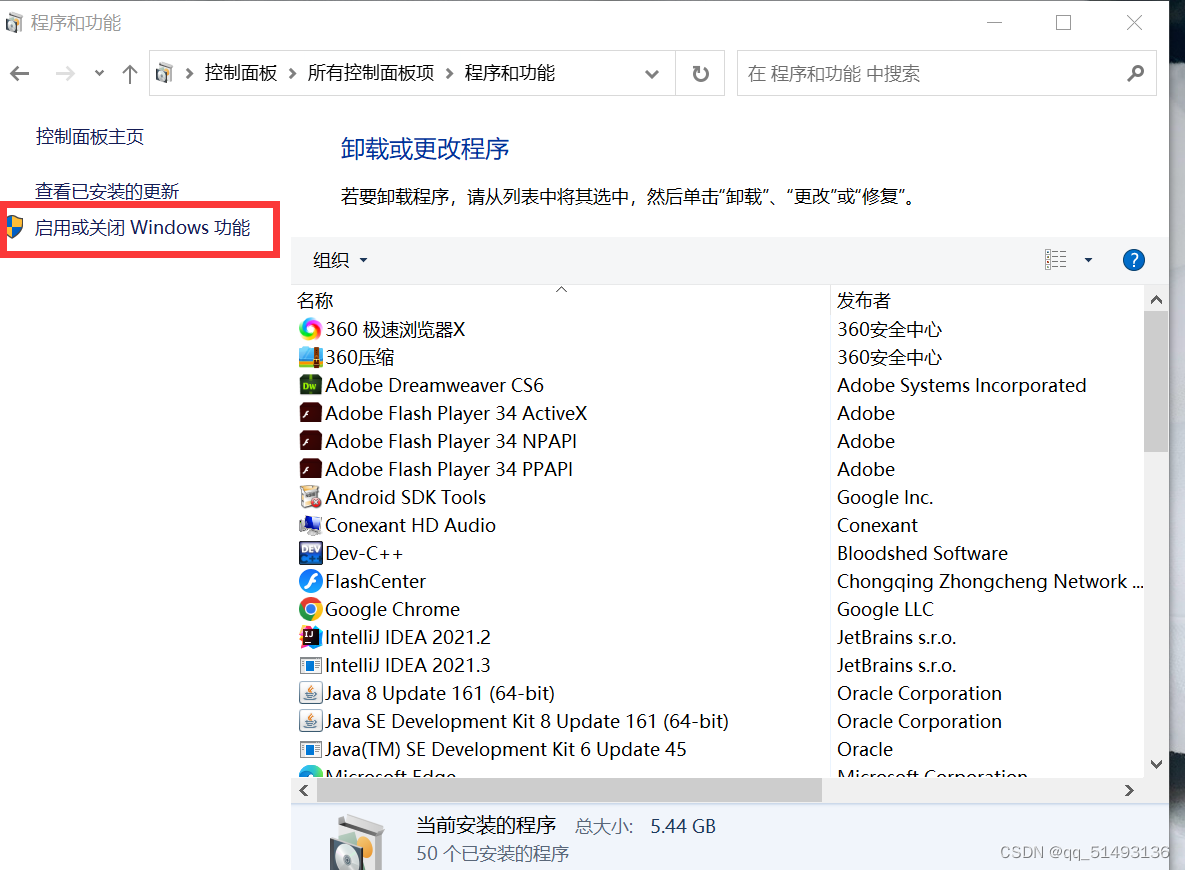The width and height of the screenshot is (1185, 870).
Task: Click the view layout icon
Action: 1055,260
